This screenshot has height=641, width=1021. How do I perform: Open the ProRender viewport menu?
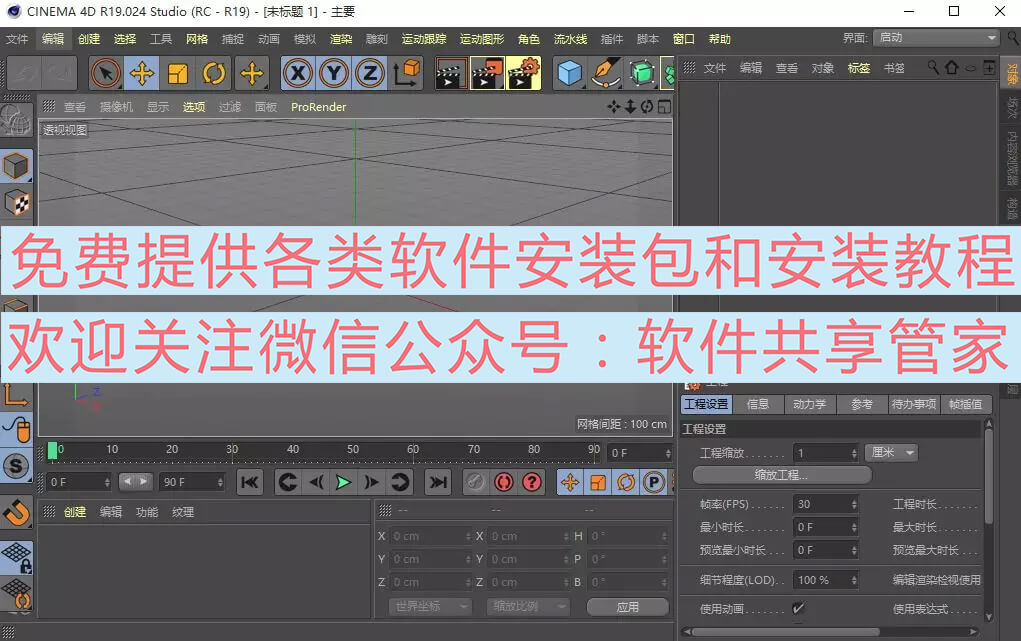click(318, 107)
